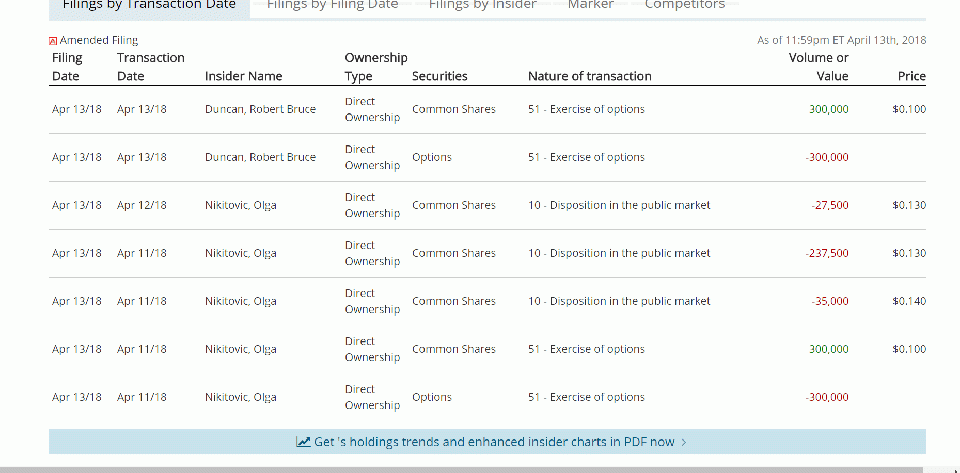Viewport: 960px width, 473px height.
Task: Go to the Marker tab
Action: 591,5
